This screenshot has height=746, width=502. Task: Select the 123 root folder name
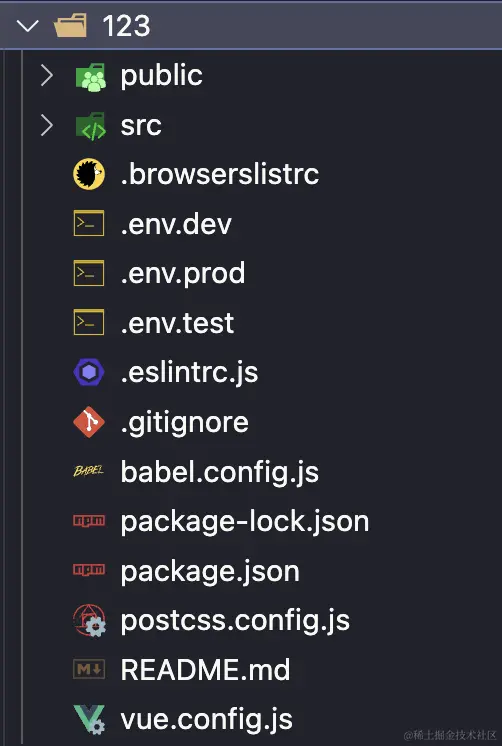click(126, 25)
